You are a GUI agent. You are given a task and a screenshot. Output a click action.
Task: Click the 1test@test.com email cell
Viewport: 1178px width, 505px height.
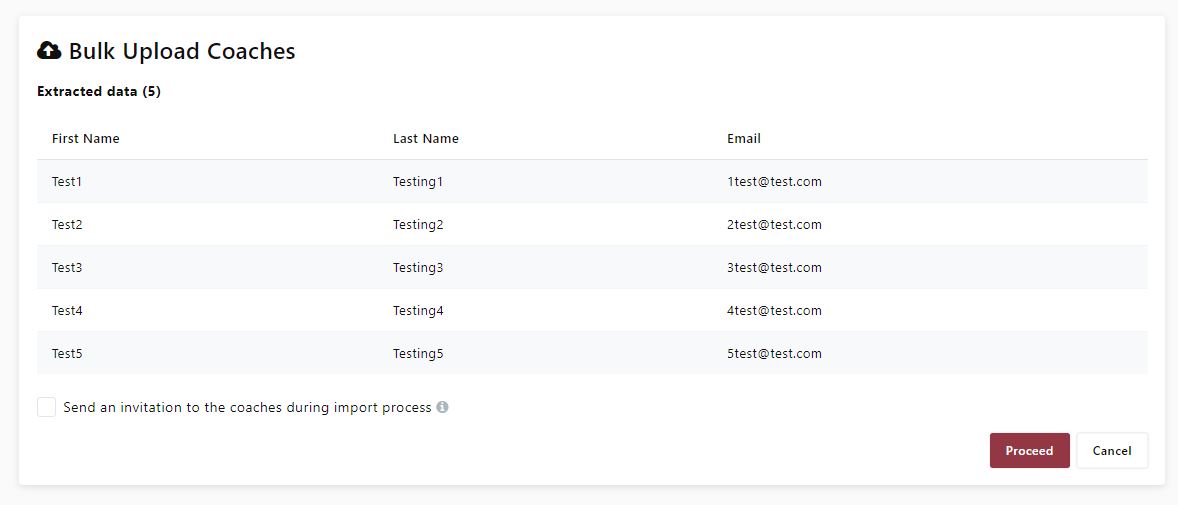point(774,182)
